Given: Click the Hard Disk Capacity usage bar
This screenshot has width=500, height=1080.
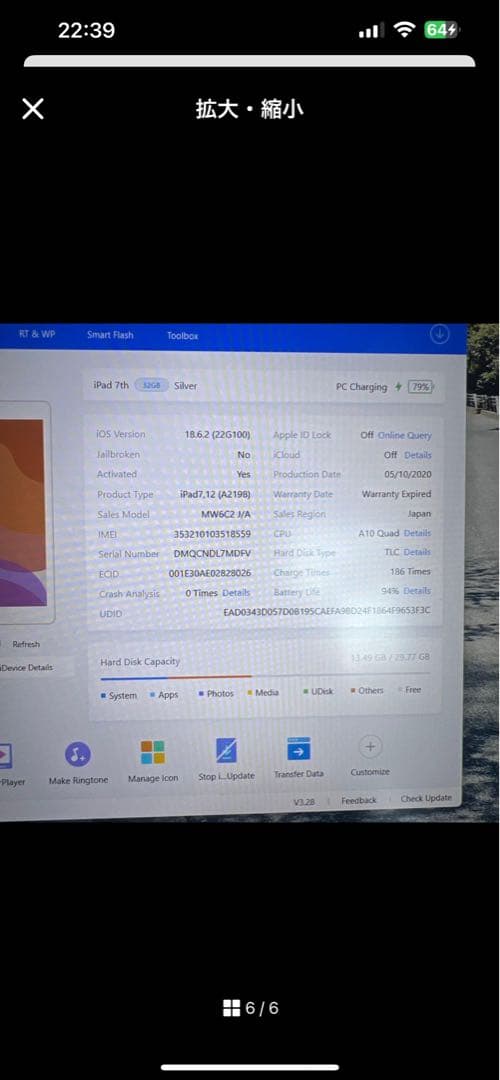Looking at the screenshot, I should (x=265, y=676).
